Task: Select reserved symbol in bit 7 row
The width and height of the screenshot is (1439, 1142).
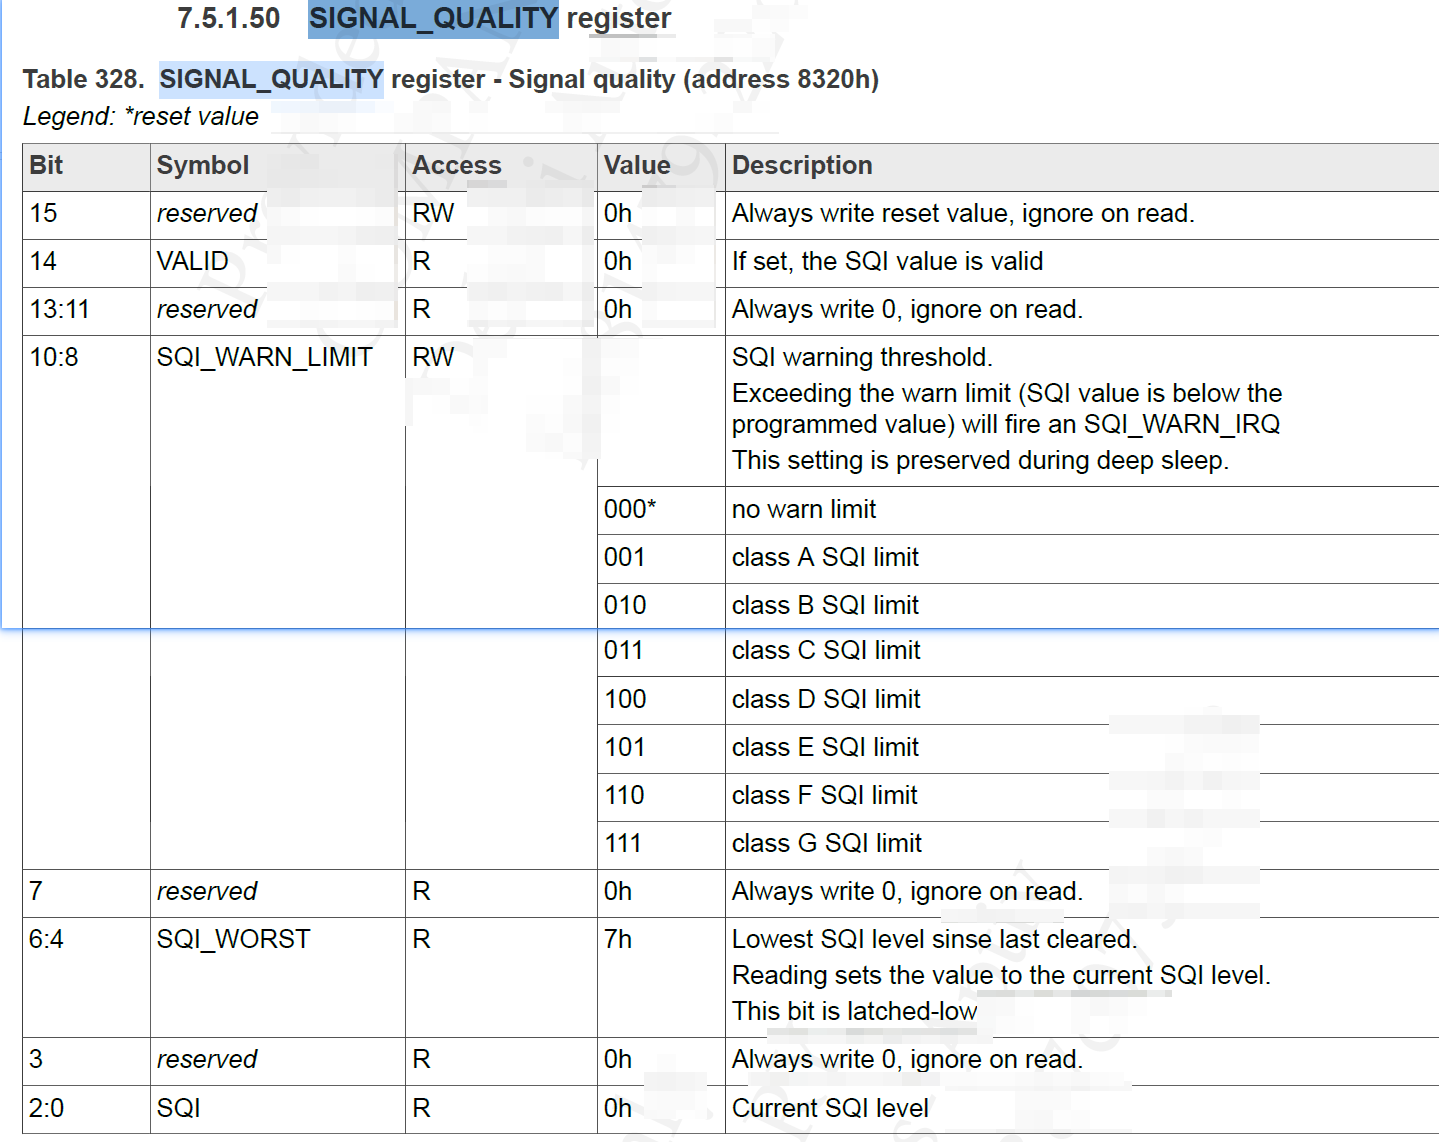Action: [x=207, y=891]
